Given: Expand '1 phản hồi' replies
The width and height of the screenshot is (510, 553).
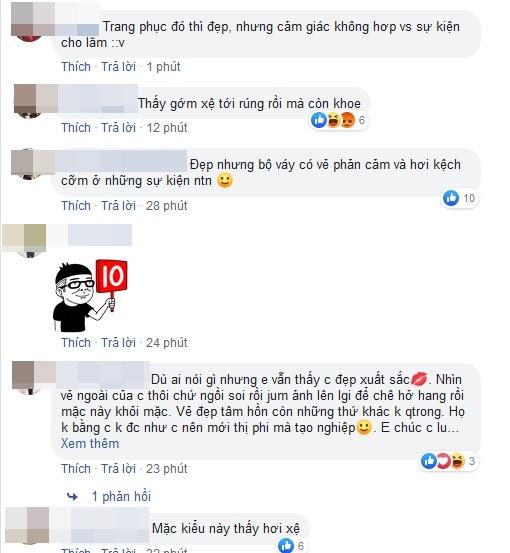Looking at the screenshot, I should pyautogui.click(x=121, y=497).
